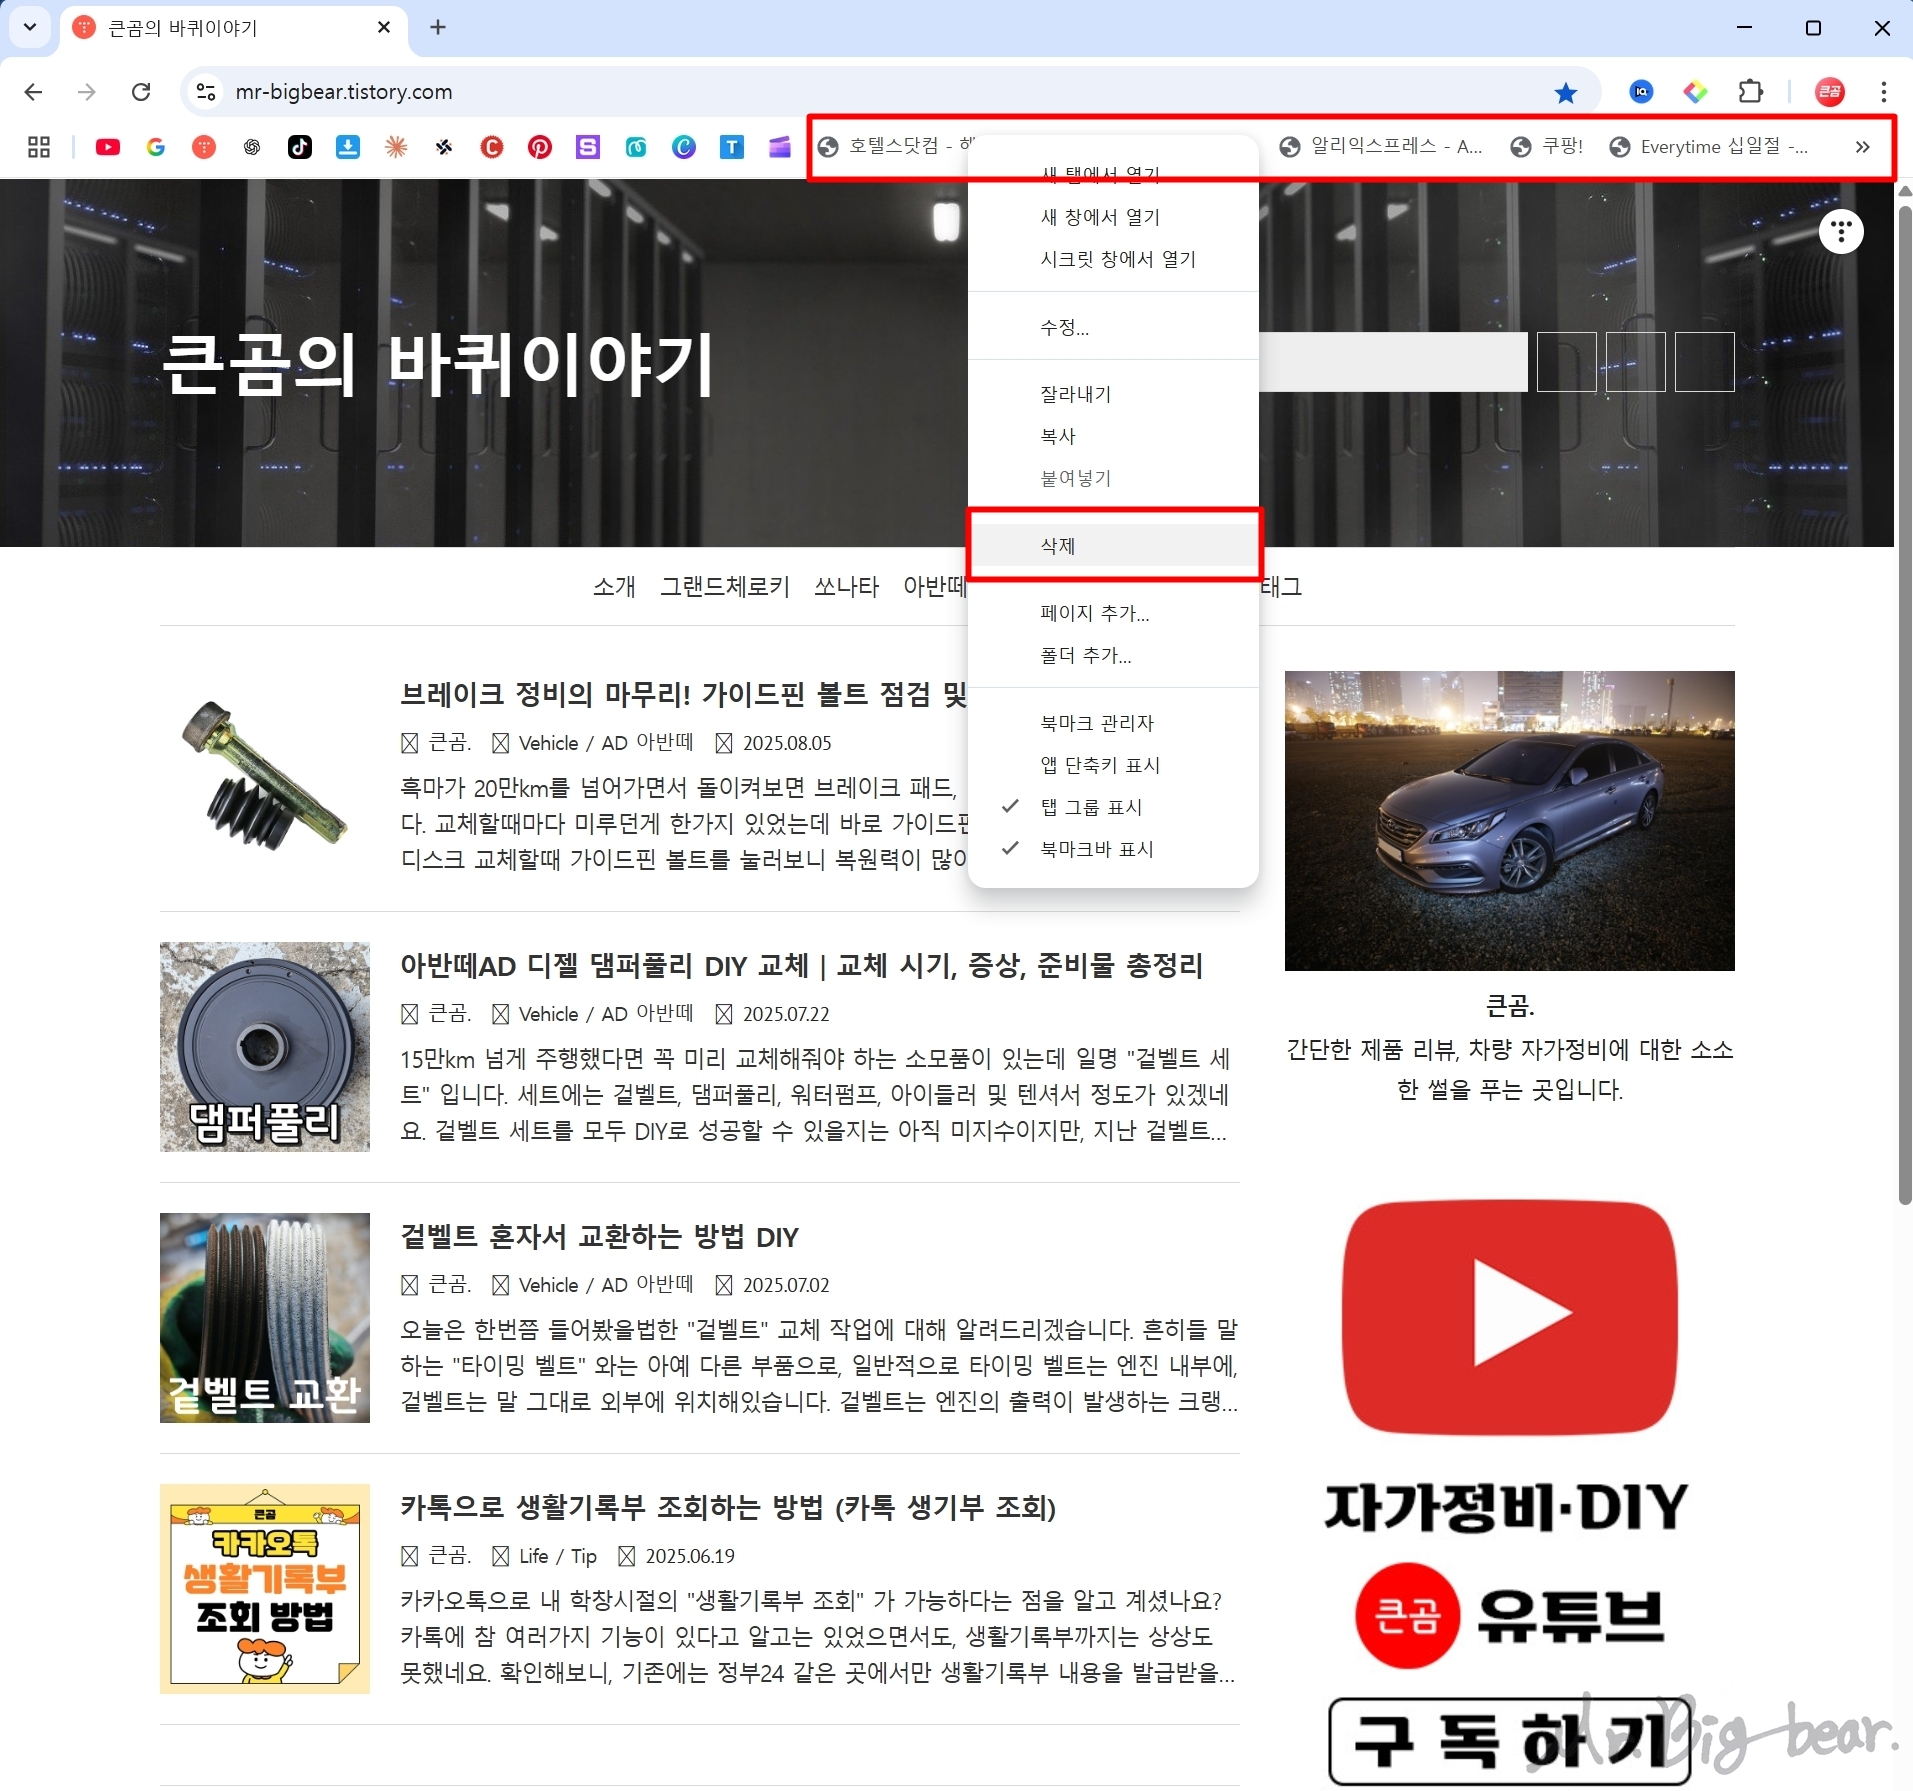Click the Tistory T bookmark icon
1913x1791 pixels.
click(733, 147)
